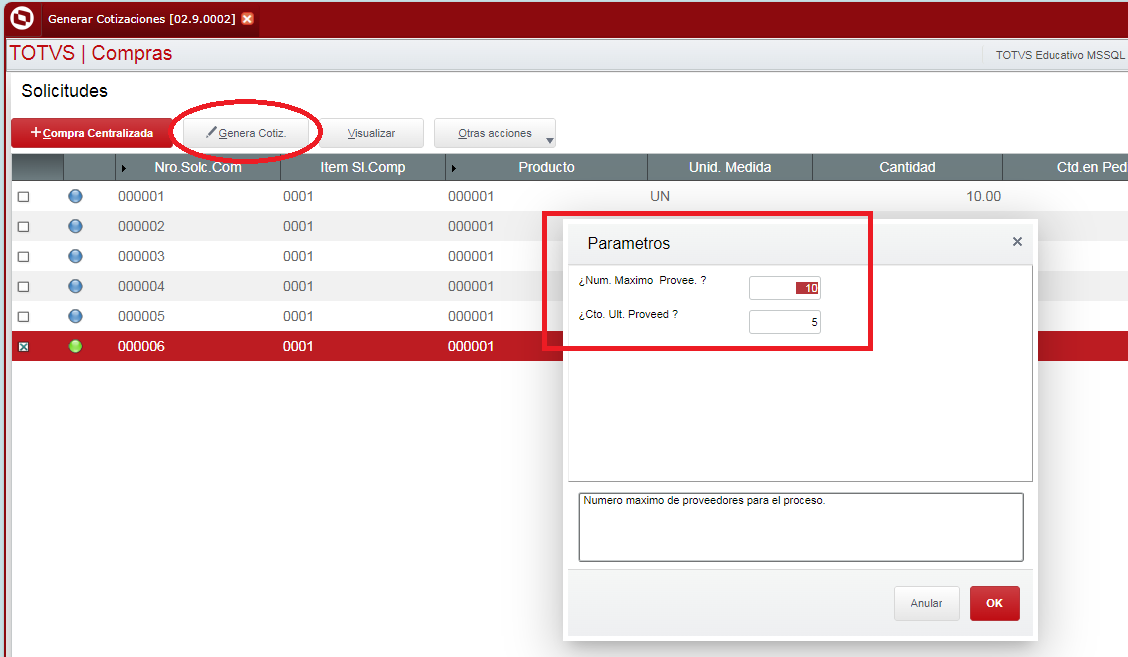The width and height of the screenshot is (1128, 657).
Task: Toggle checkbox for request 000003
Action: (x=24, y=257)
